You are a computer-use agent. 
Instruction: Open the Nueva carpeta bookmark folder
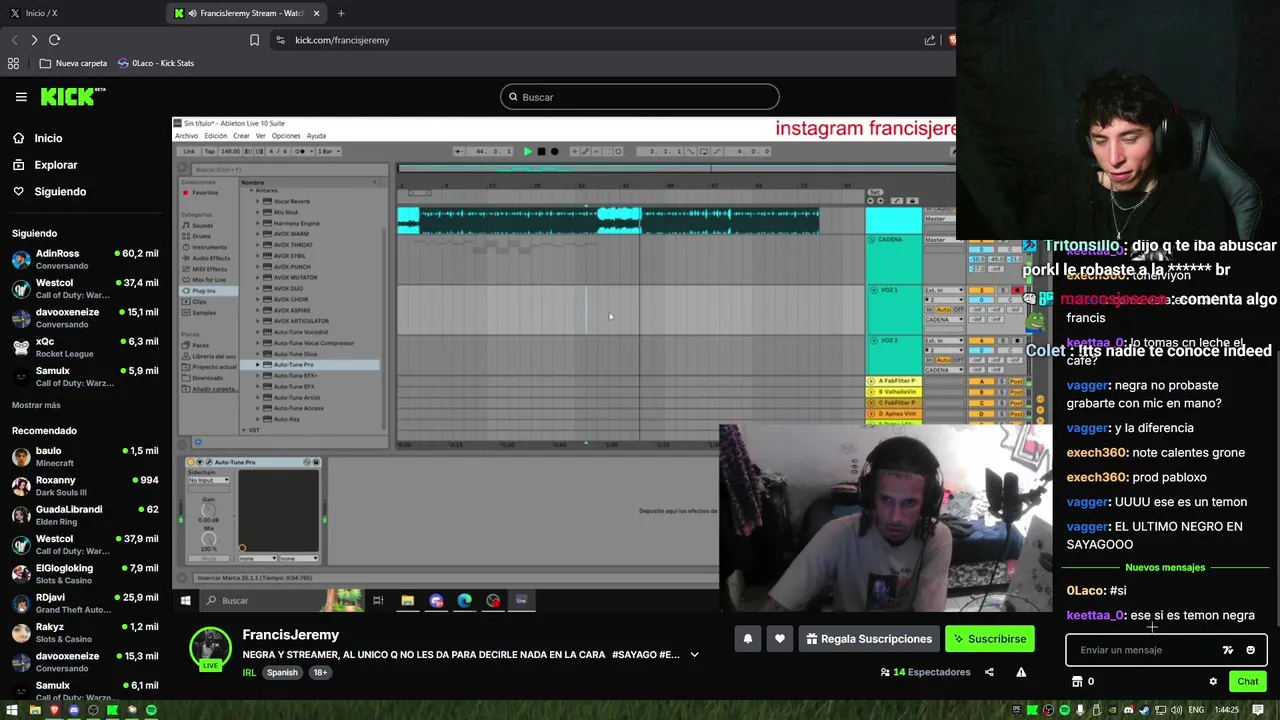coord(73,63)
